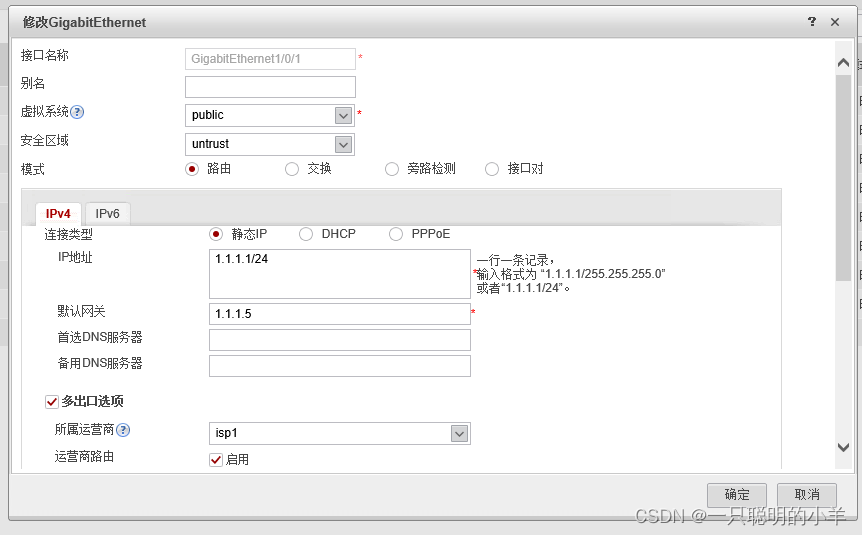
Task: Click the IP地址 text area
Action: click(x=340, y=274)
